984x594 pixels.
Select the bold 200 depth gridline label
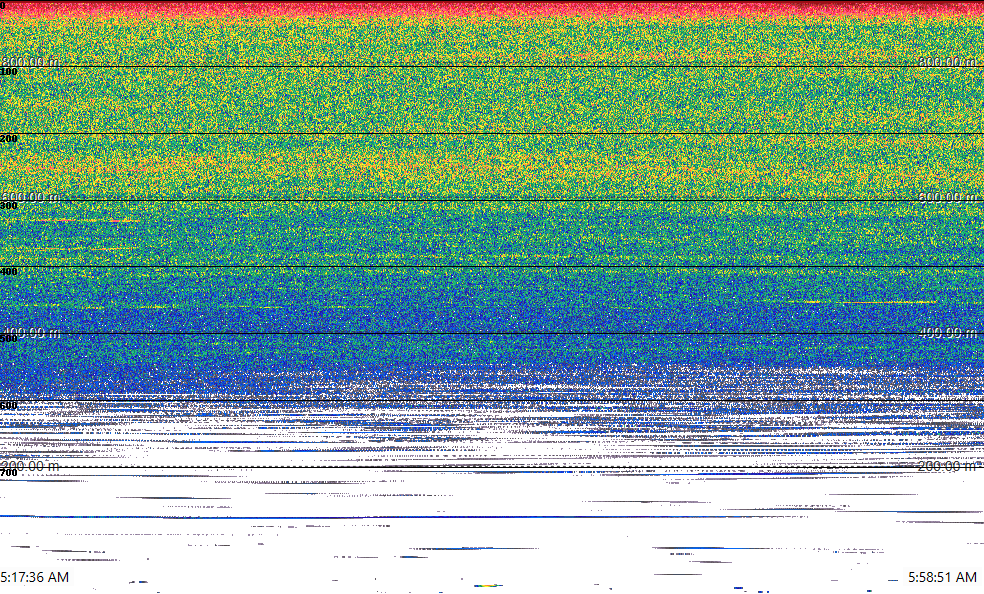coord(9,139)
